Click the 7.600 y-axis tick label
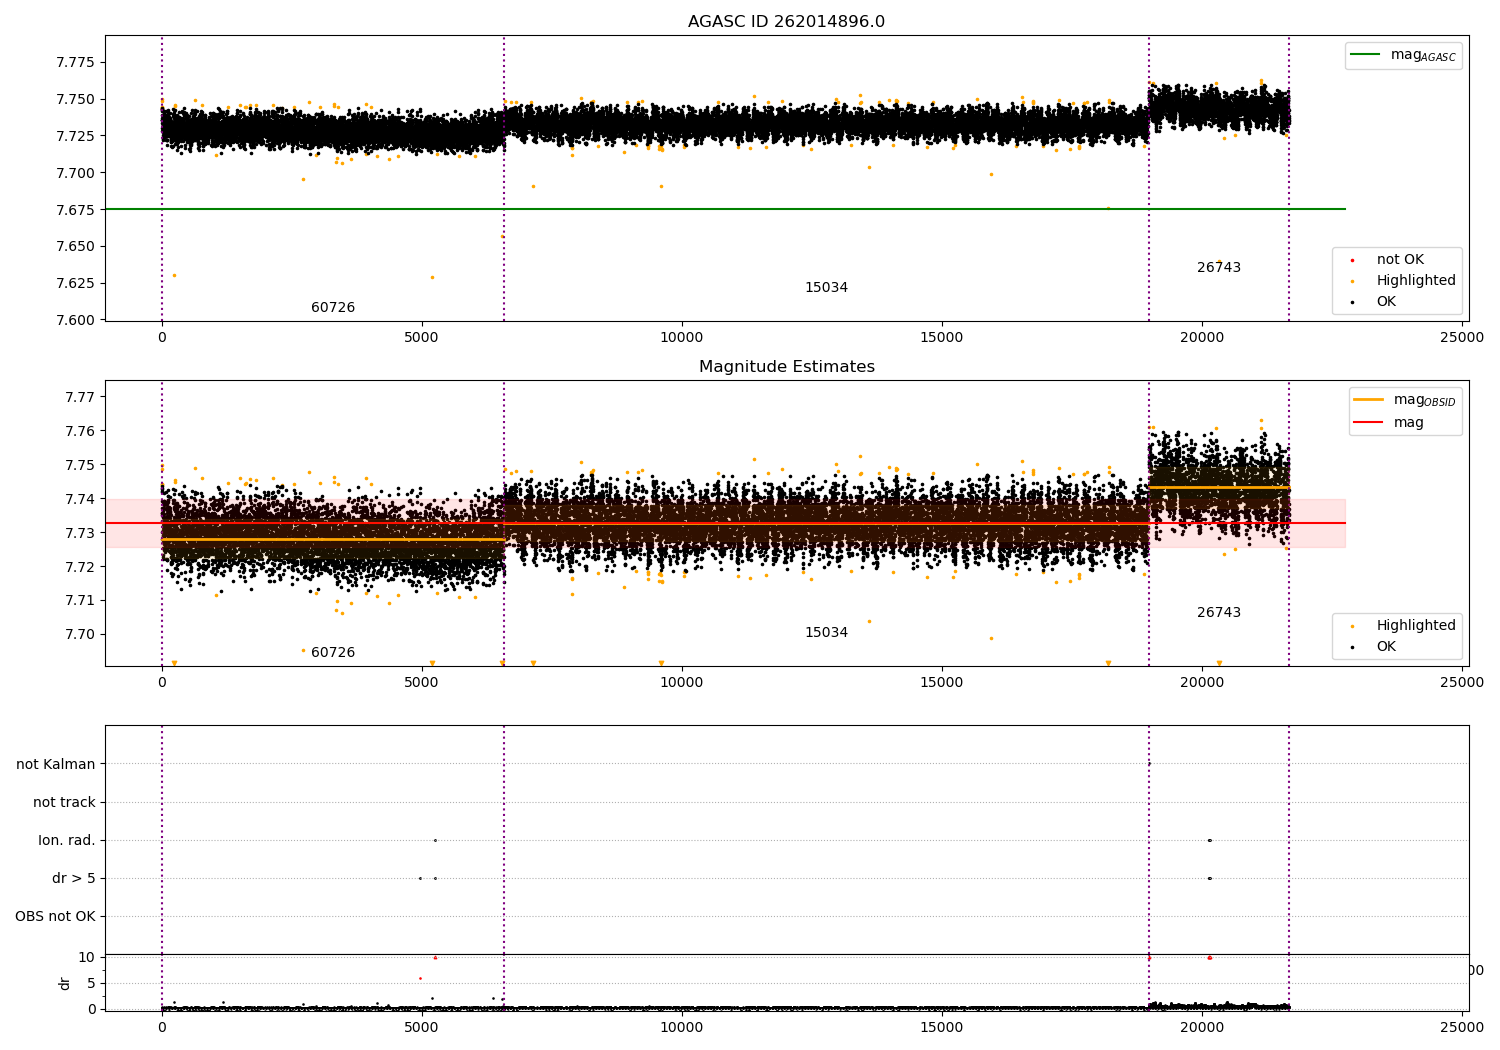Viewport: 1500px width, 1050px height. 76,321
